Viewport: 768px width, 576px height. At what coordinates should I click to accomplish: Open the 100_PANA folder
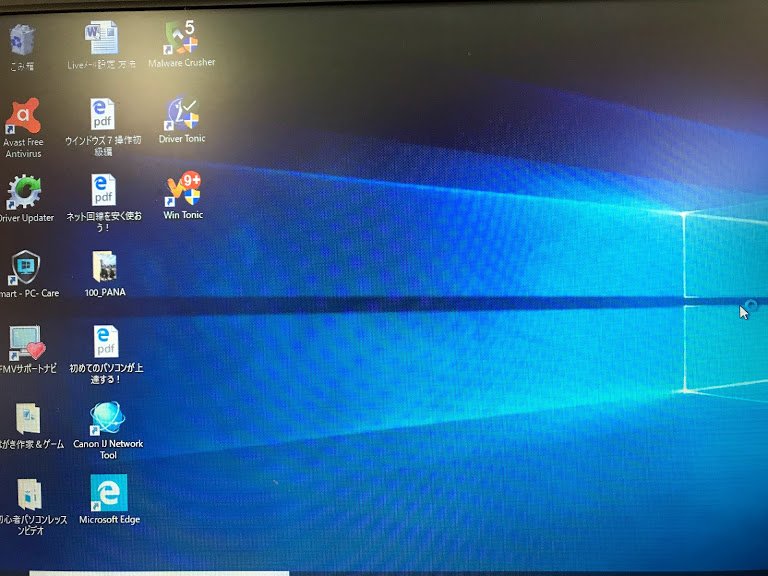[104, 266]
